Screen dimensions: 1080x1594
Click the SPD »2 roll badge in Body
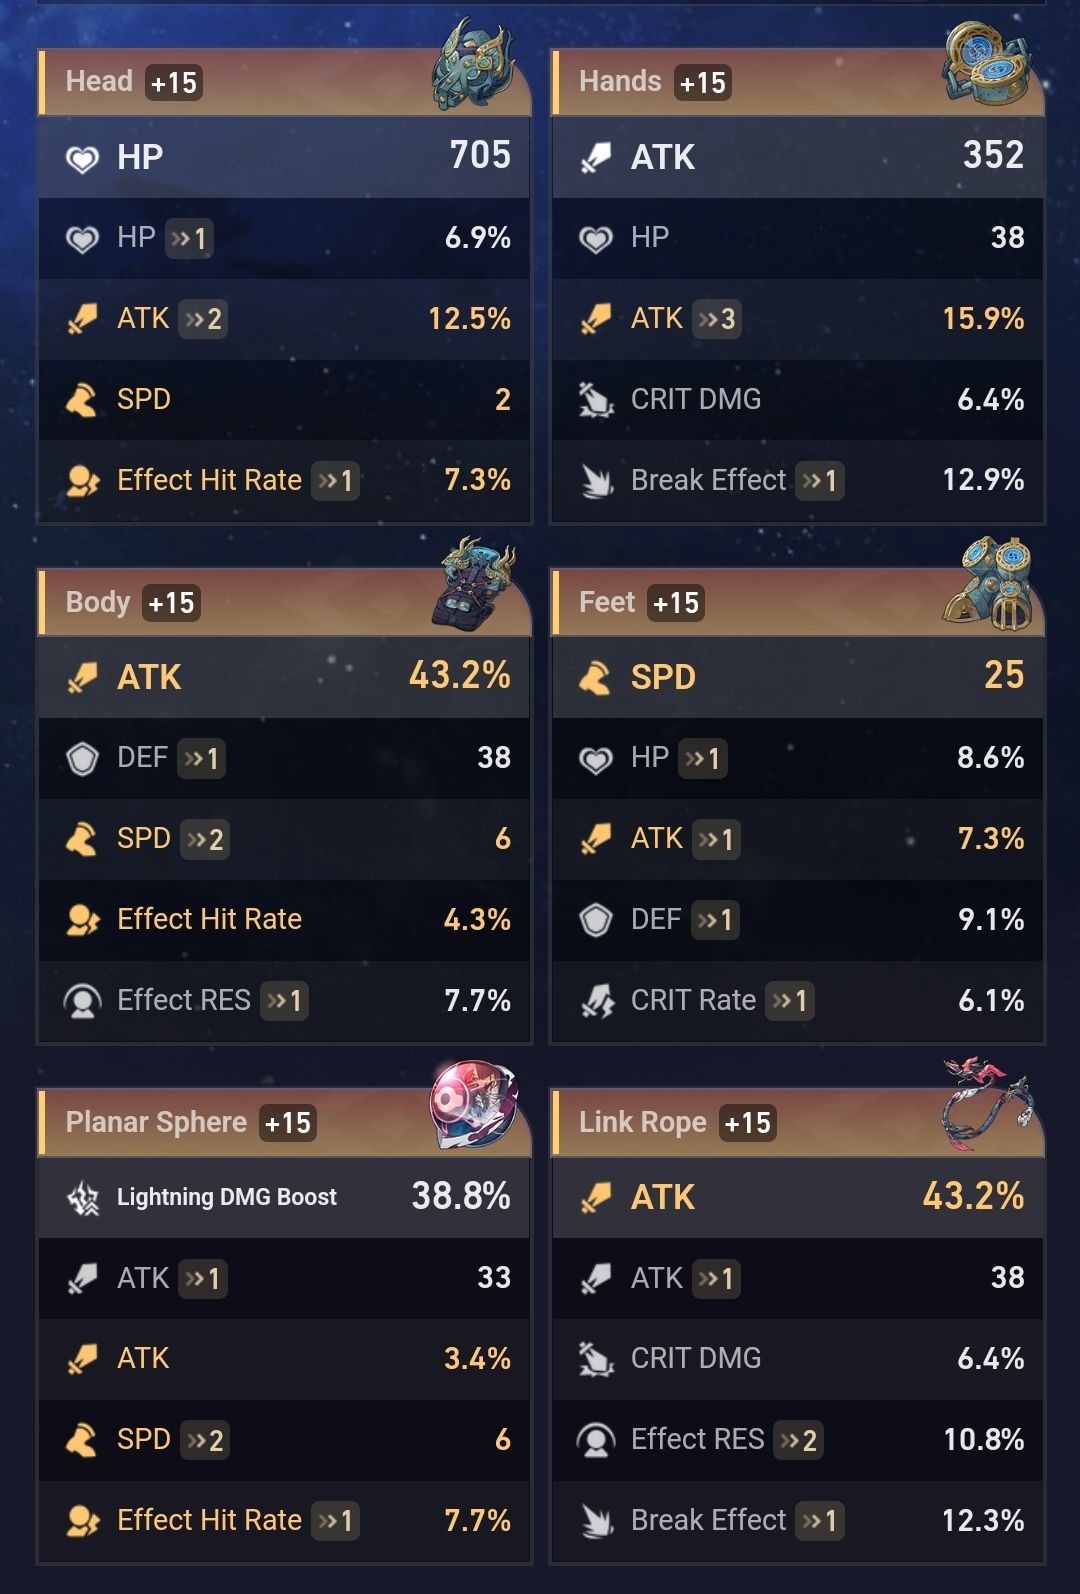pos(205,839)
